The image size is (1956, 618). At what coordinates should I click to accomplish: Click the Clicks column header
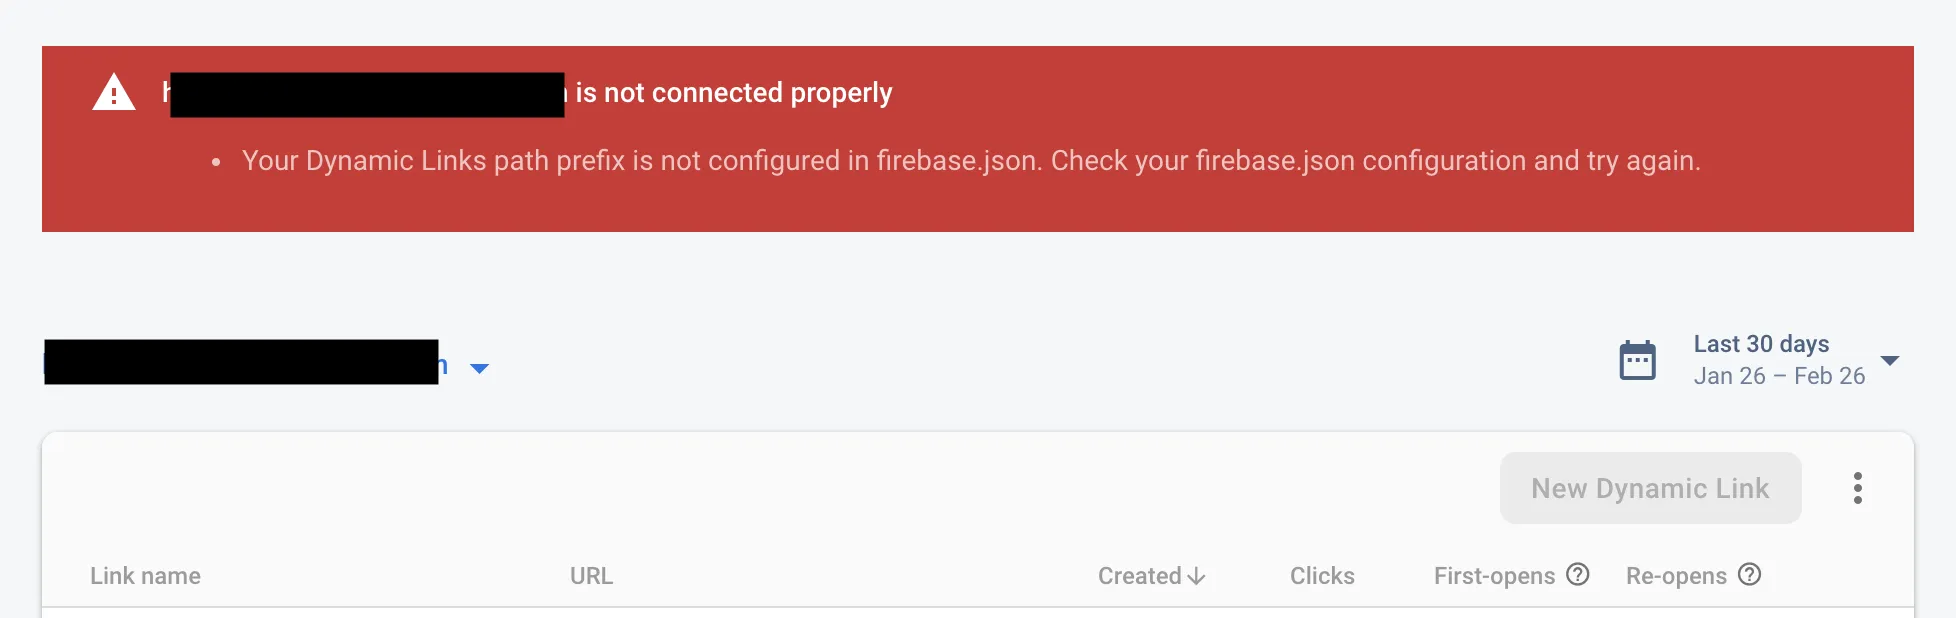[x=1322, y=576]
